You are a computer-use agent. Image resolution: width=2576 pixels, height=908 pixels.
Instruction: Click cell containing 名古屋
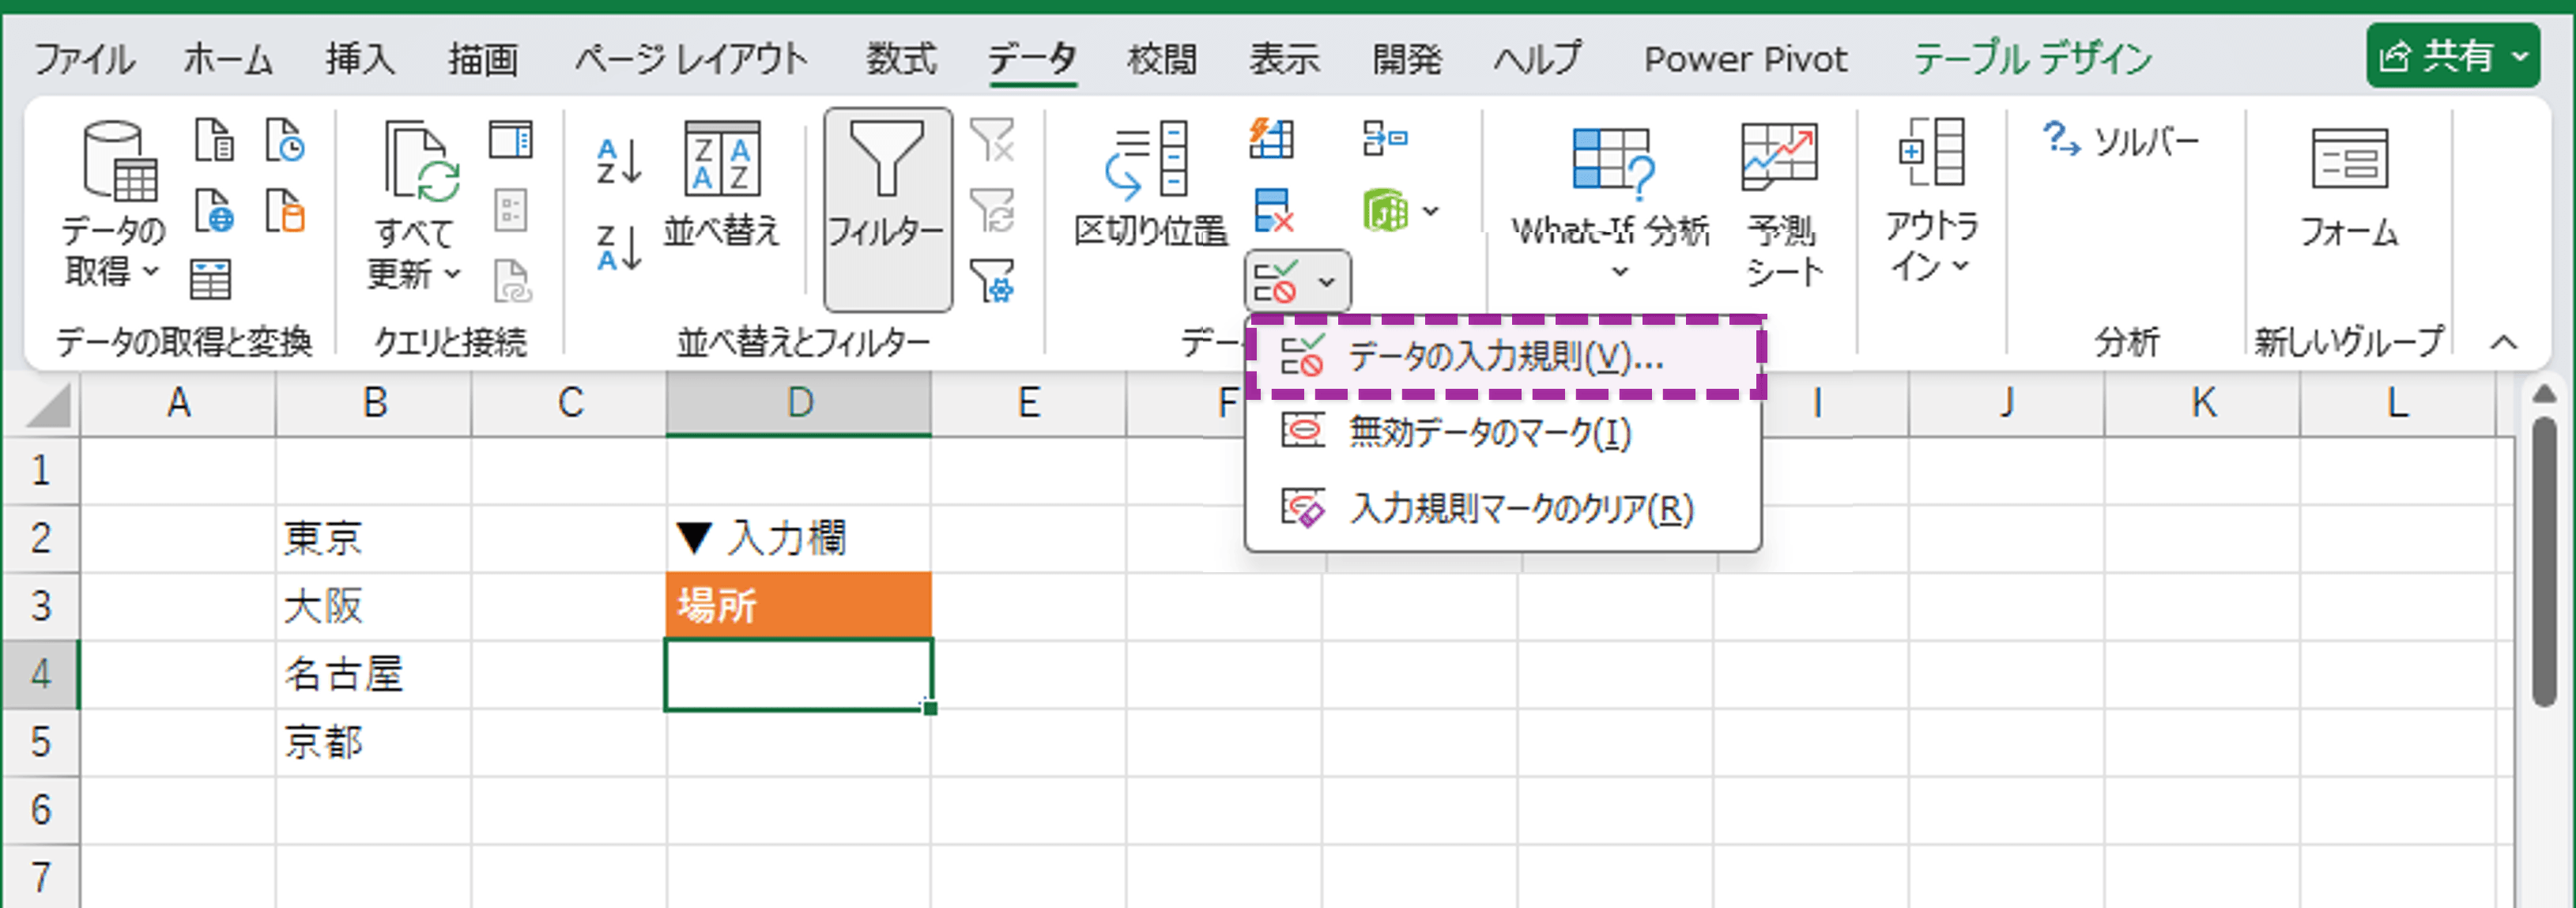(373, 674)
